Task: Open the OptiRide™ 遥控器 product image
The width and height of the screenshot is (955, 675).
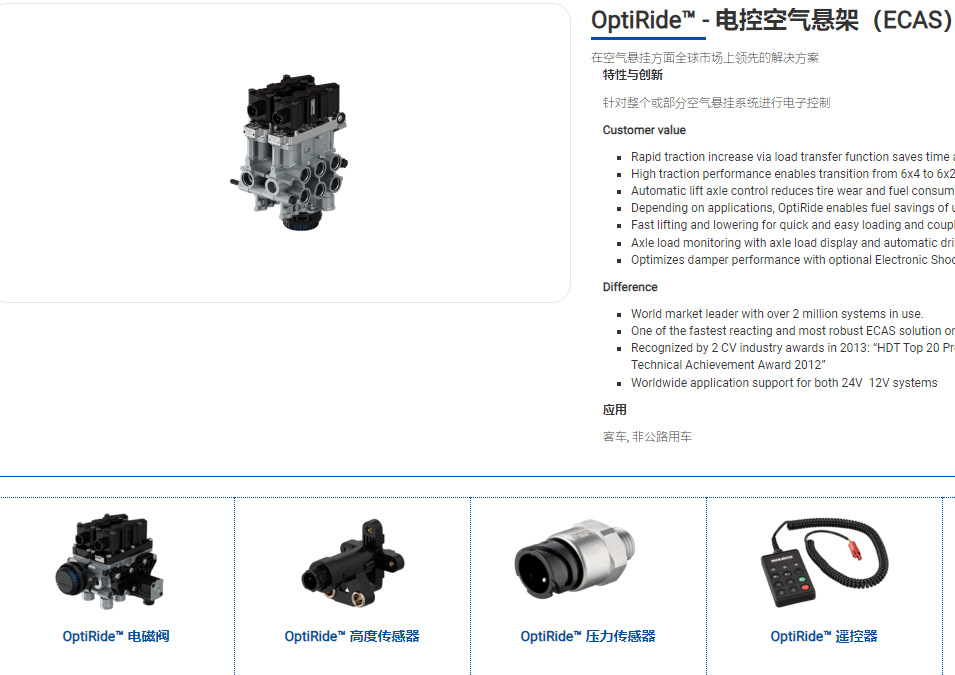Action: click(x=823, y=562)
